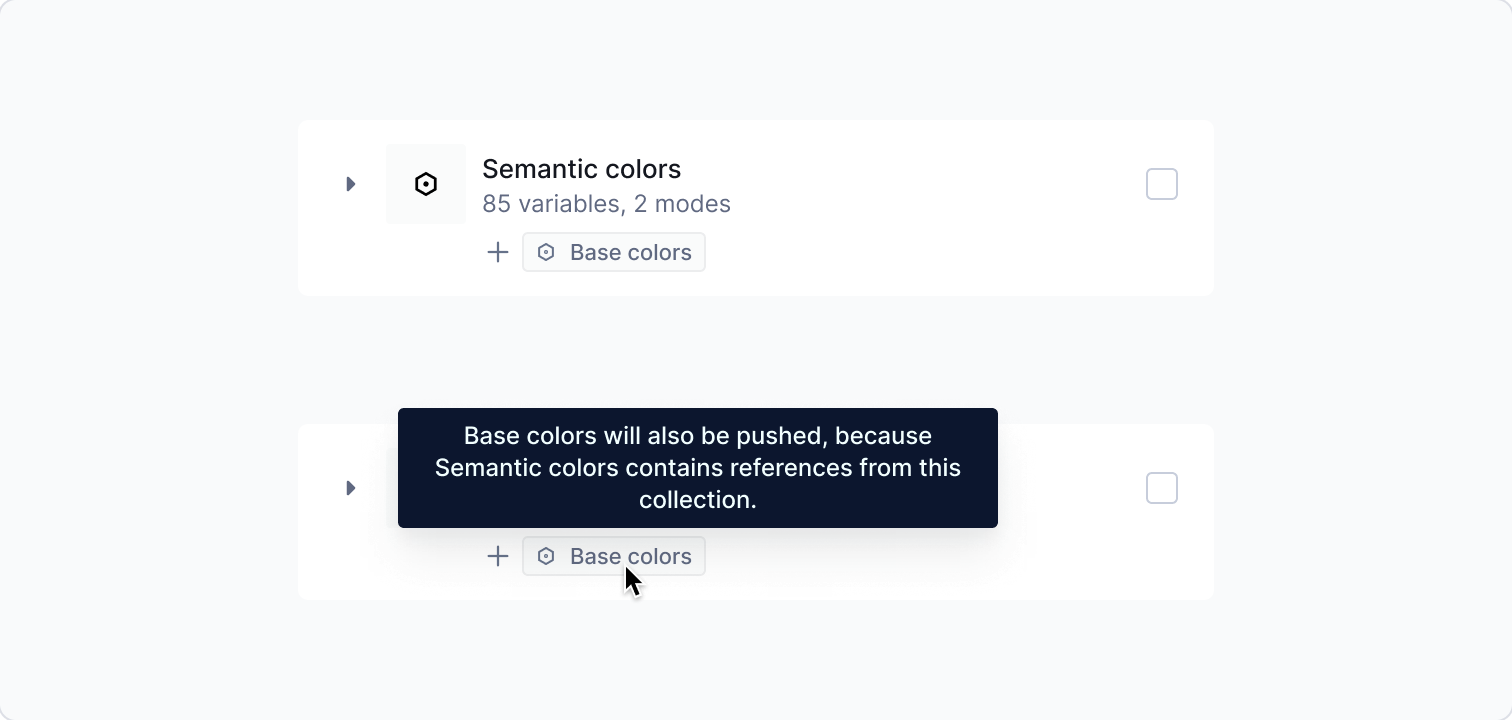The height and width of the screenshot is (720, 1512).
Task: Click the 85 variables, 2 modes label
Action: pyautogui.click(x=606, y=203)
